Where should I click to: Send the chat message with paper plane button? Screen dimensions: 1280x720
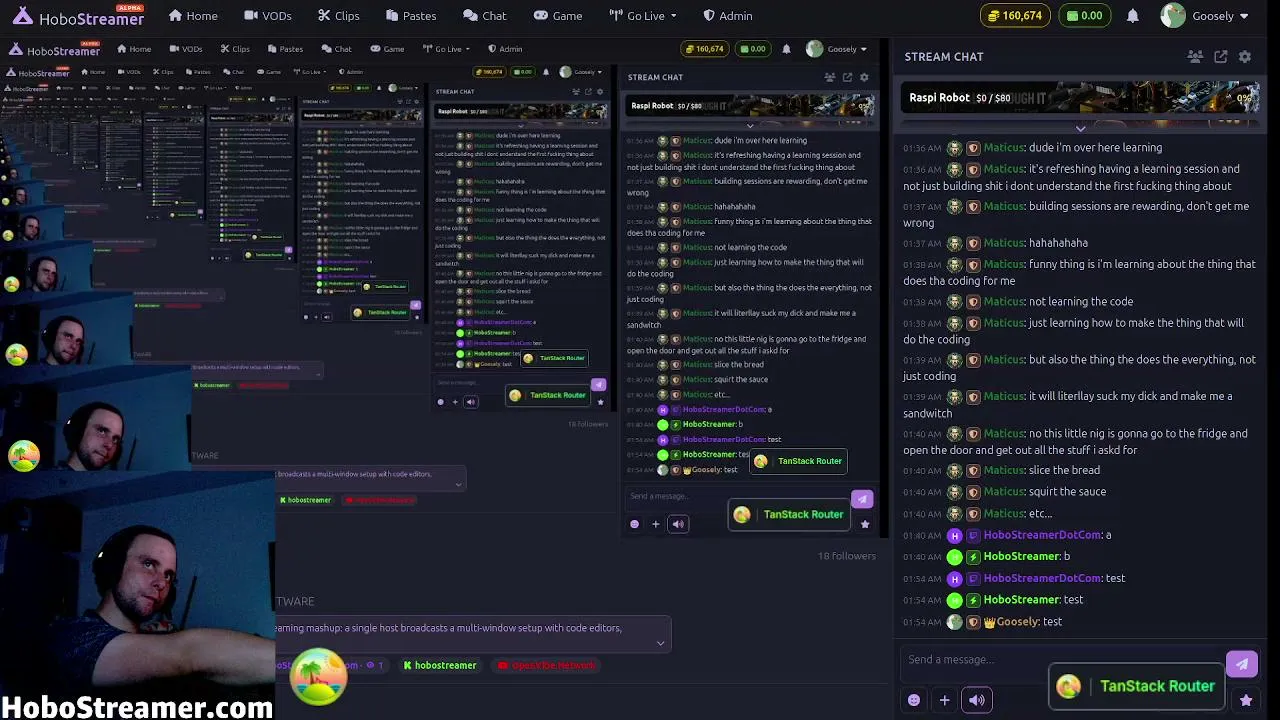(x=1241, y=663)
